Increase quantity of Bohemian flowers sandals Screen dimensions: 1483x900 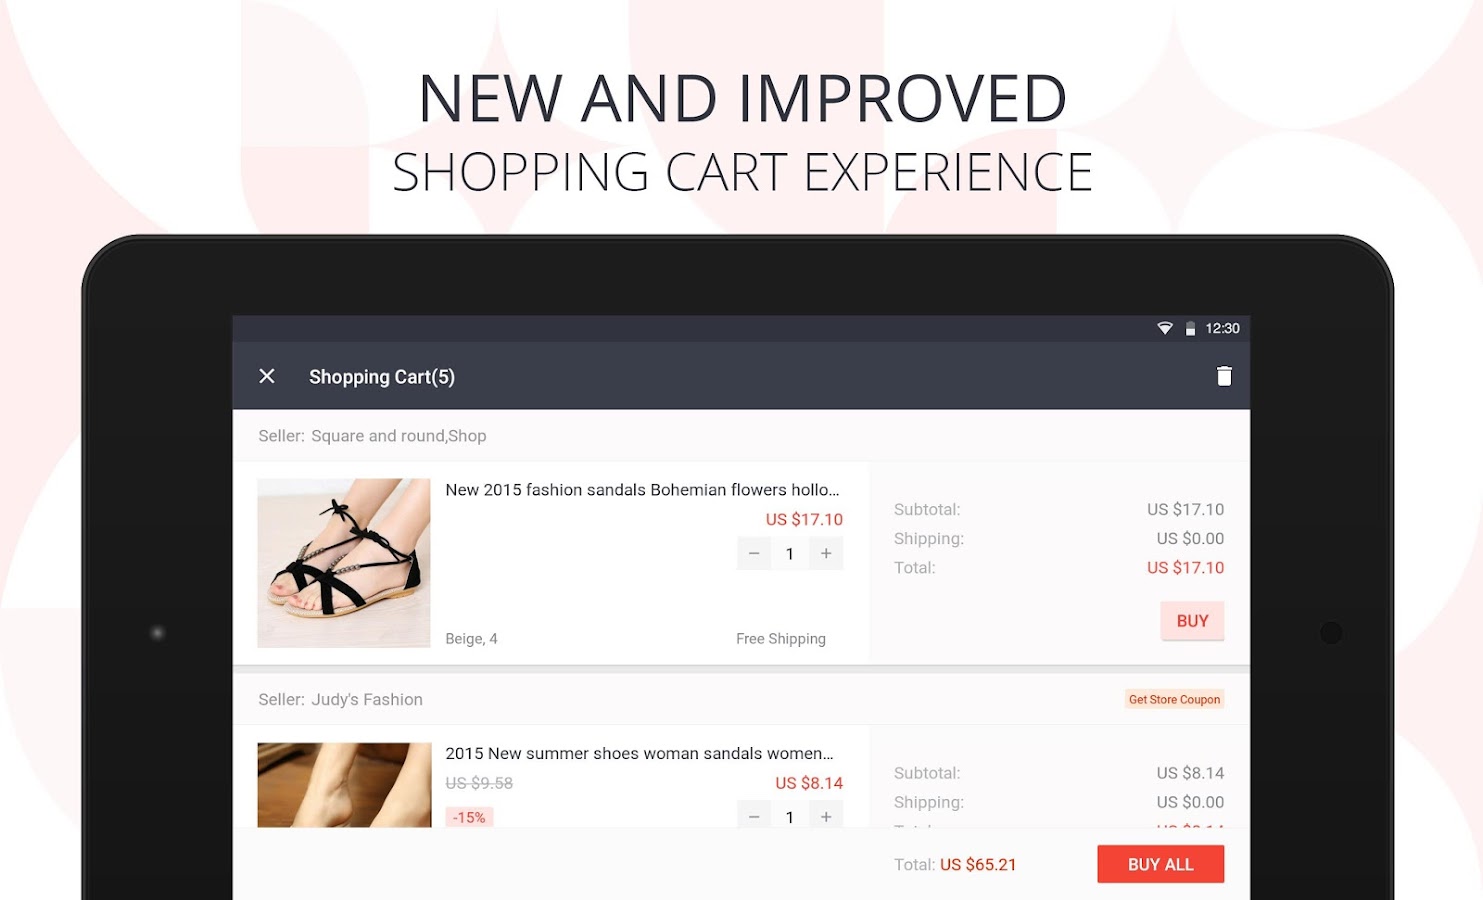pos(826,553)
